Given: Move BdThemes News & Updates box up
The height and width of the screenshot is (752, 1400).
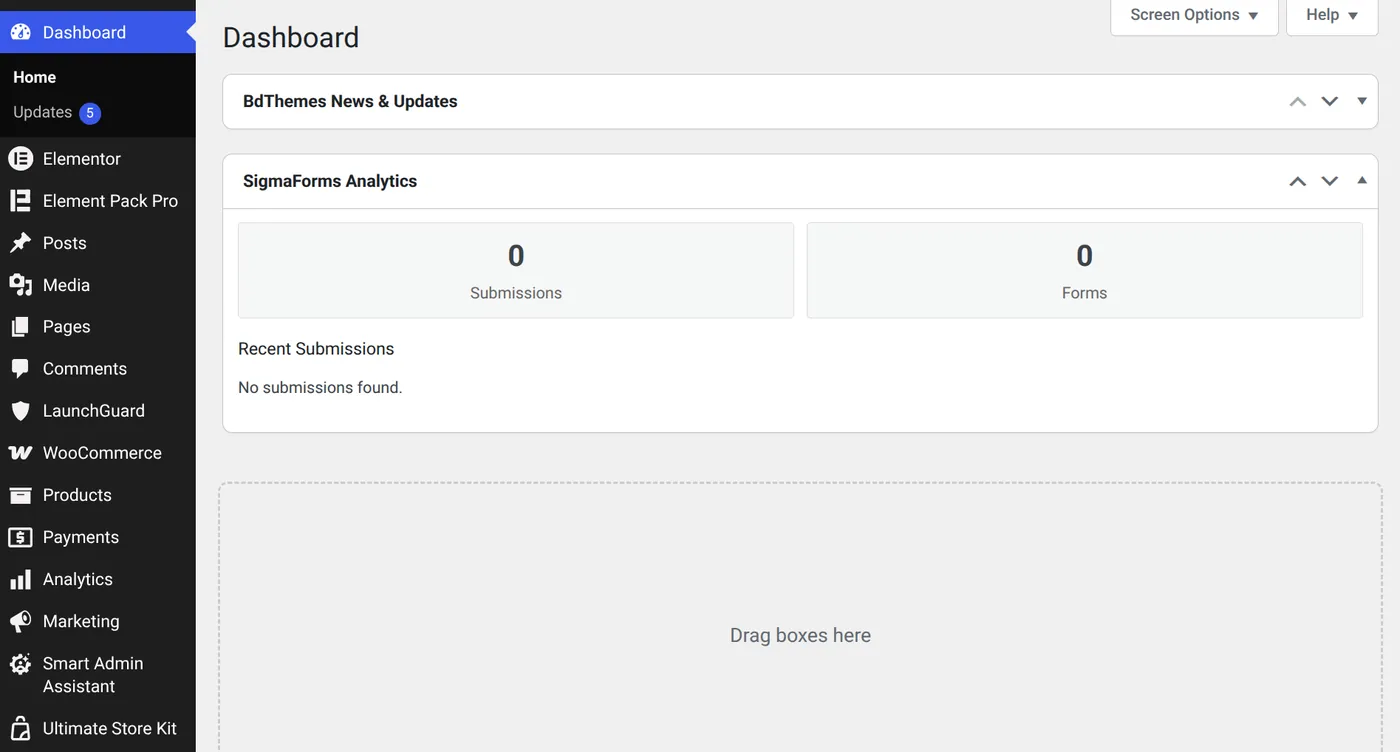Looking at the screenshot, I should (x=1298, y=101).
